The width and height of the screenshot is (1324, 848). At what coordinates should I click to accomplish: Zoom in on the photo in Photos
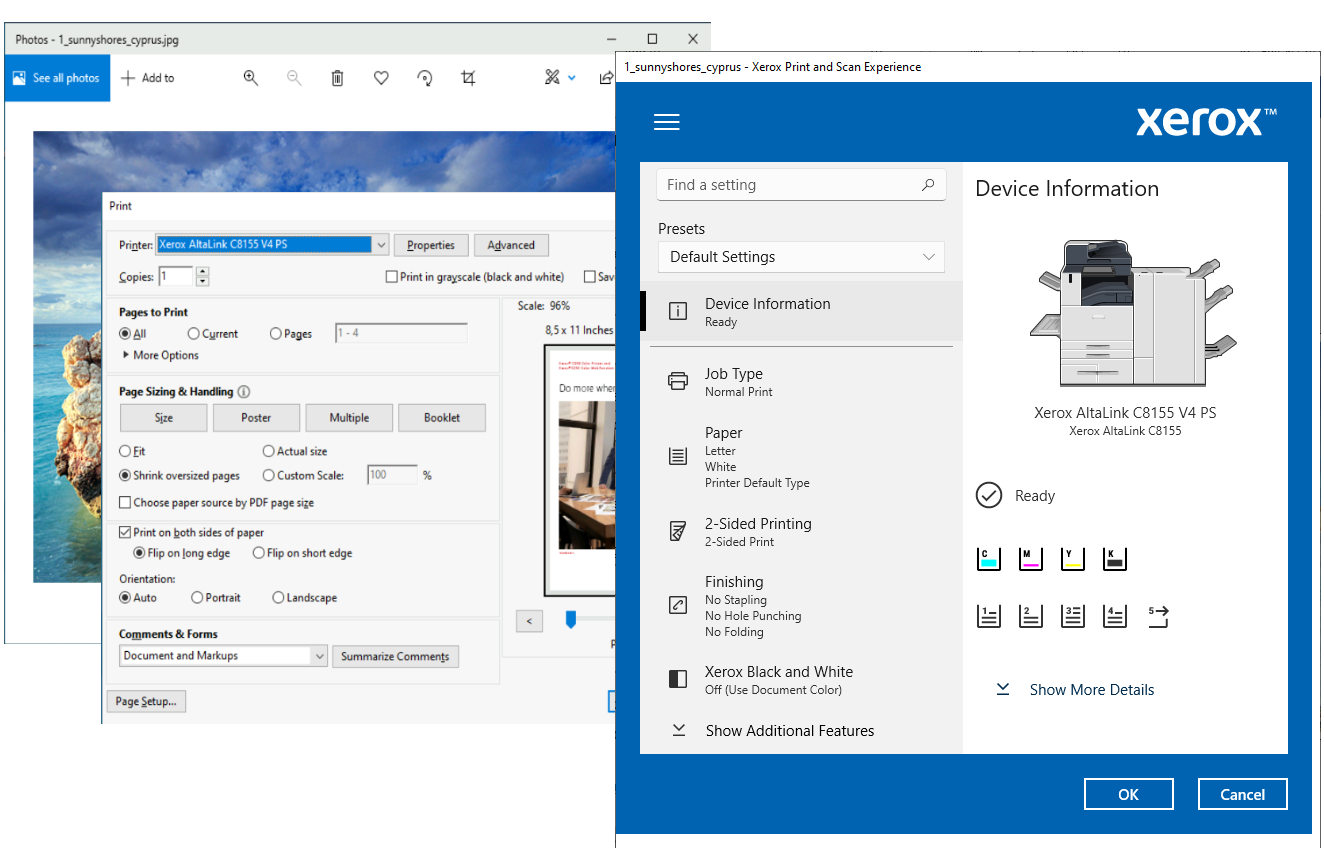(x=251, y=78)
